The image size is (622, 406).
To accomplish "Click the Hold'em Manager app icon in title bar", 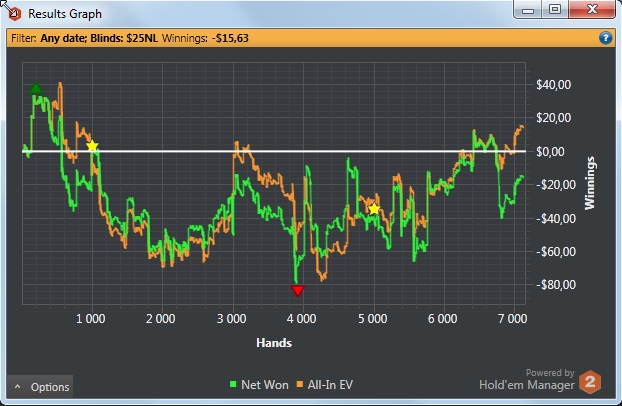I will coord(15,14).
